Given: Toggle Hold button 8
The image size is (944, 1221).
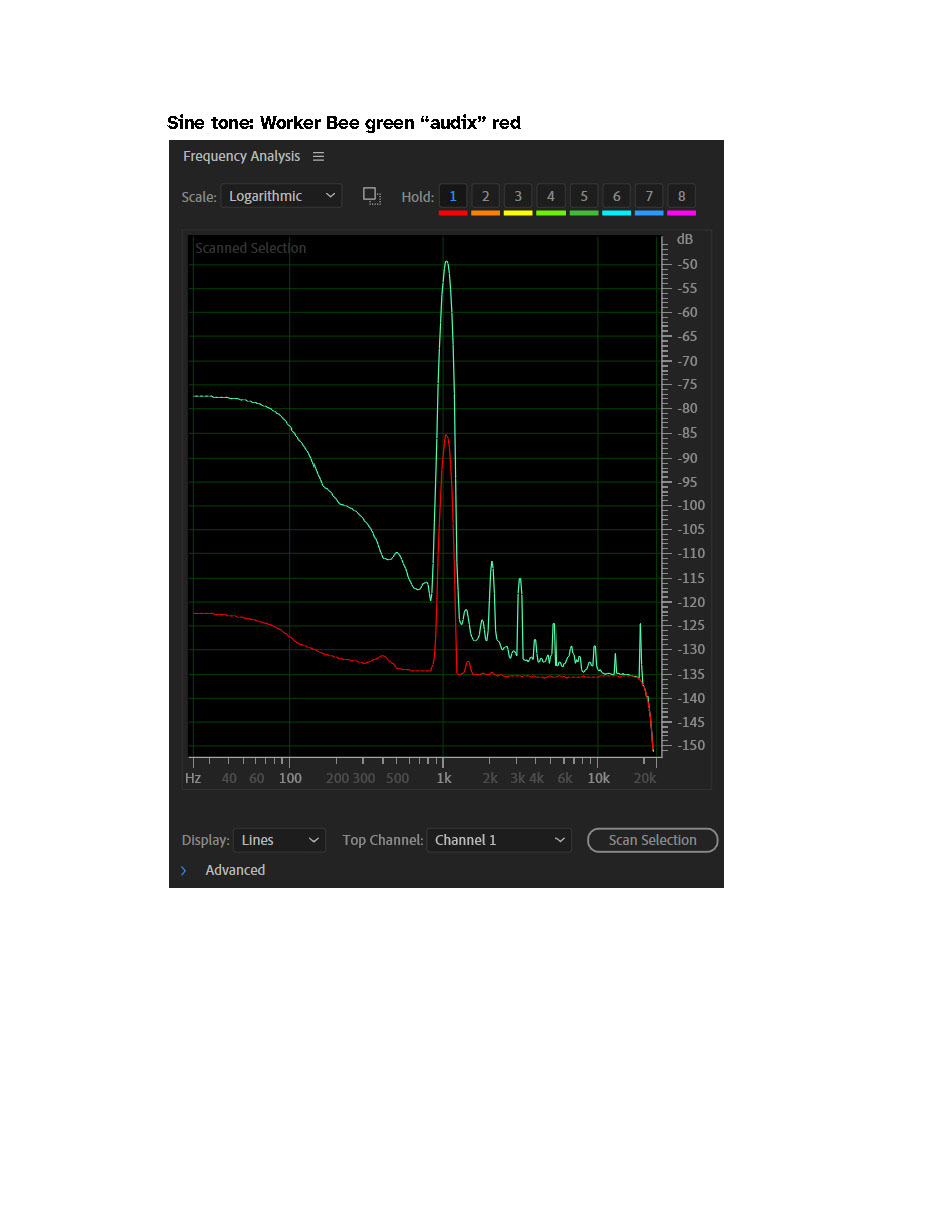Looking at the screenshot, I should pos(682,196).
